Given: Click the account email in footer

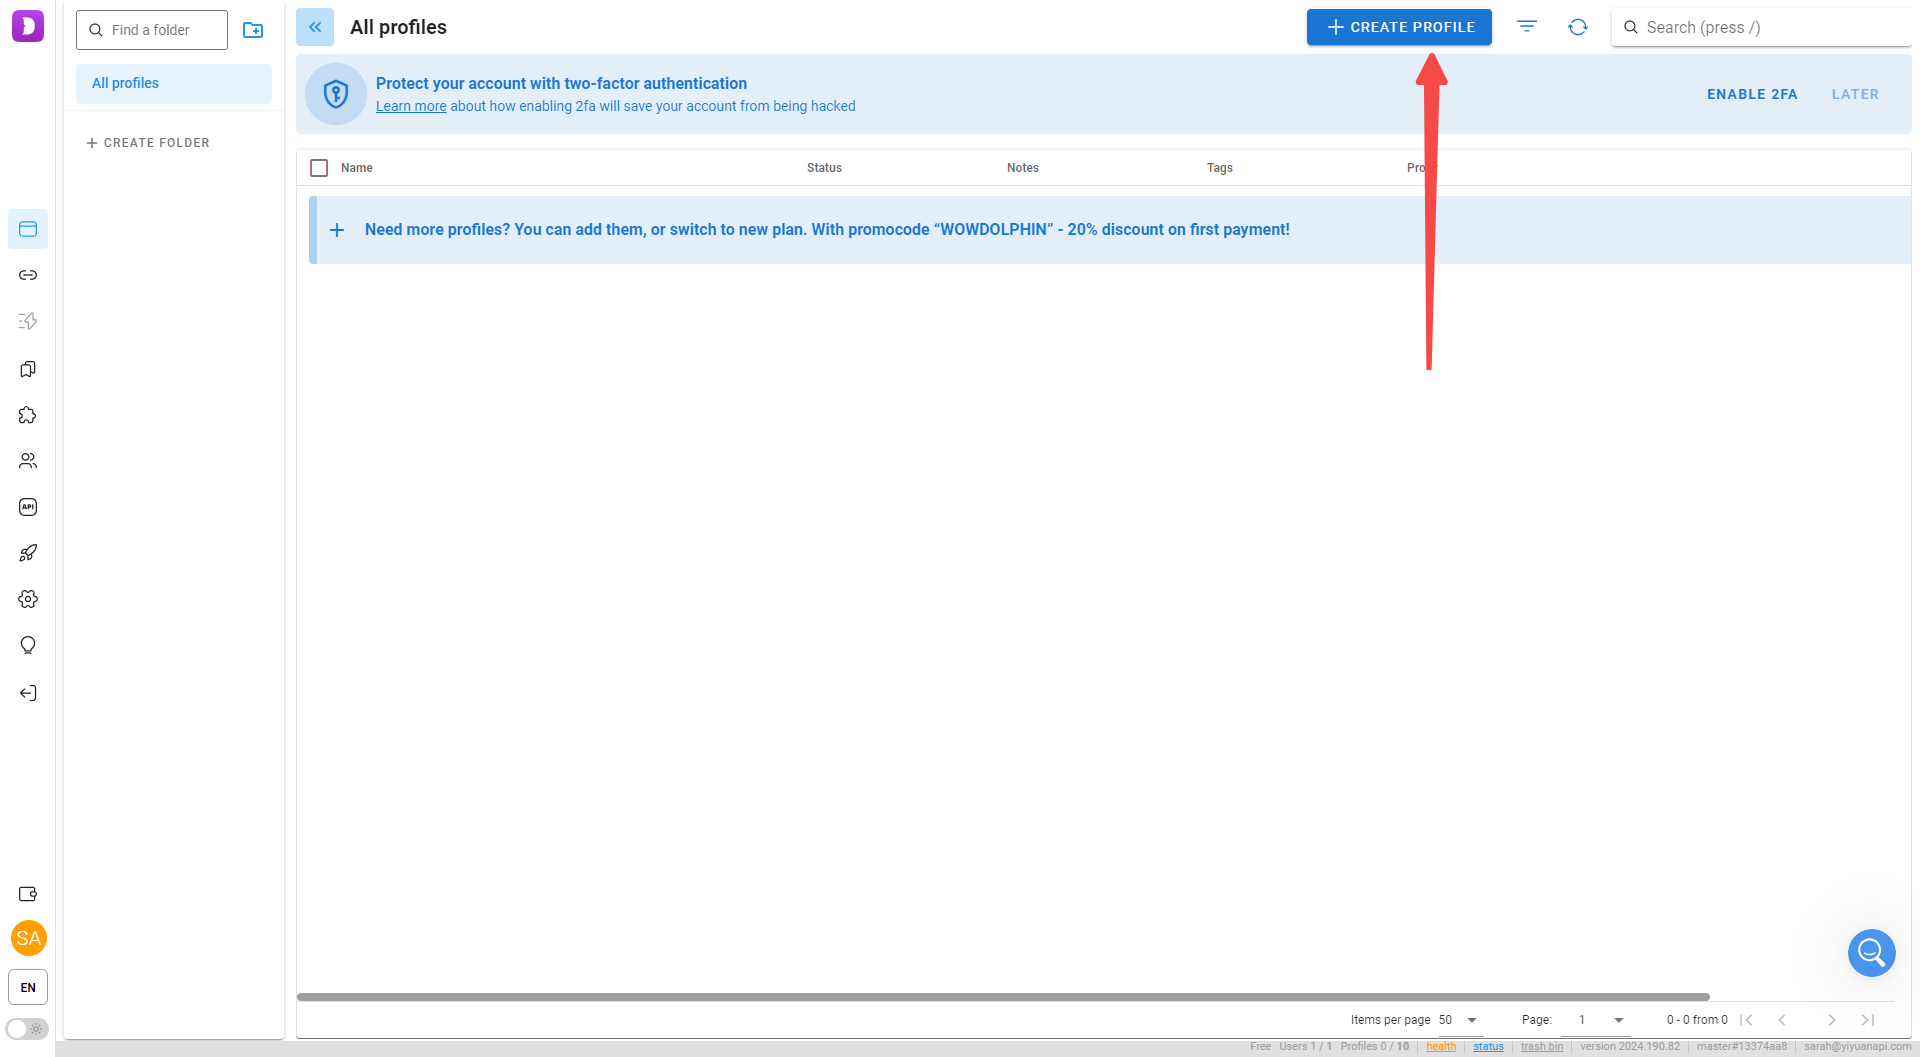Looking at the screenshot, I should 1858,1047.
